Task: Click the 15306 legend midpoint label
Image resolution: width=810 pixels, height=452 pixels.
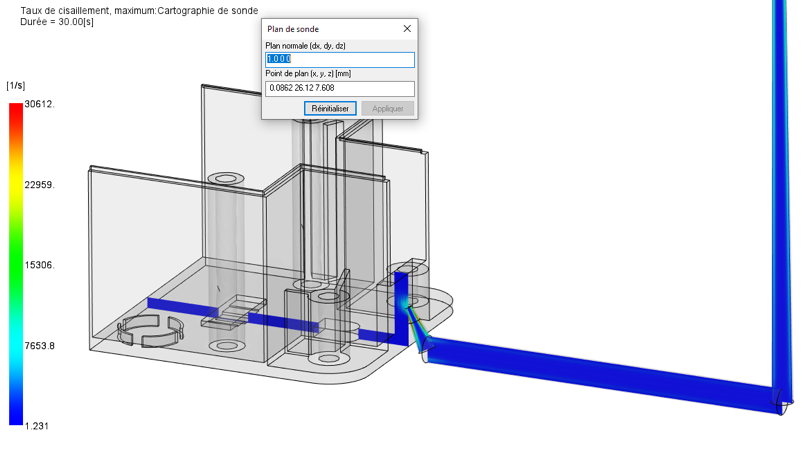Action: point(39,265)
